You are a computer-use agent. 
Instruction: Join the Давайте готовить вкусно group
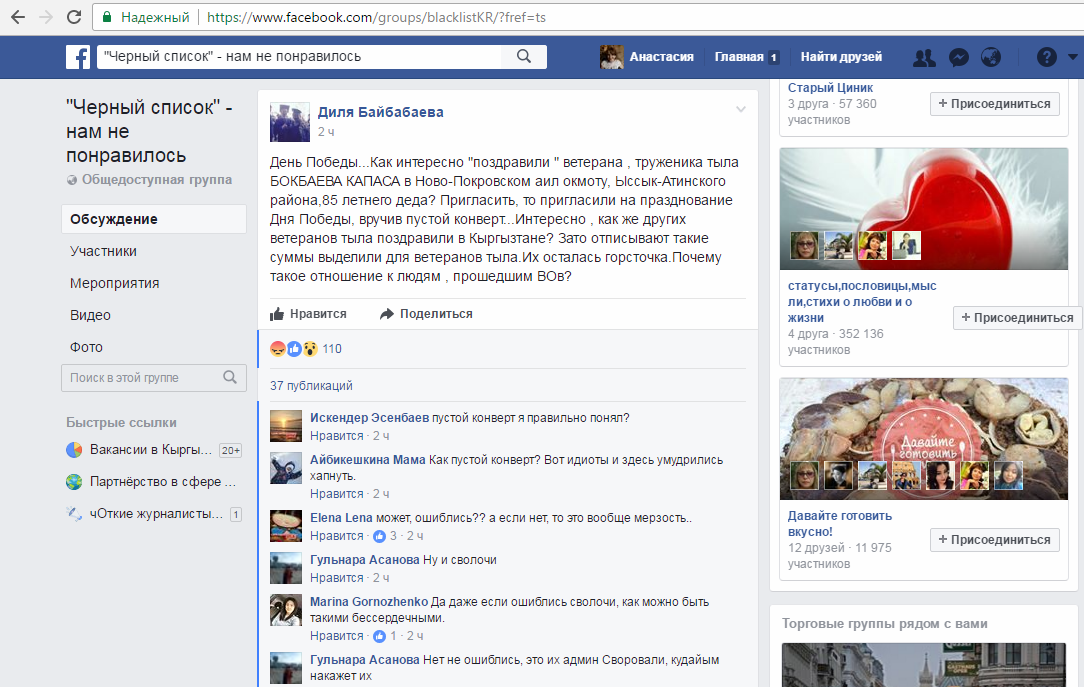tap(994, 540)
